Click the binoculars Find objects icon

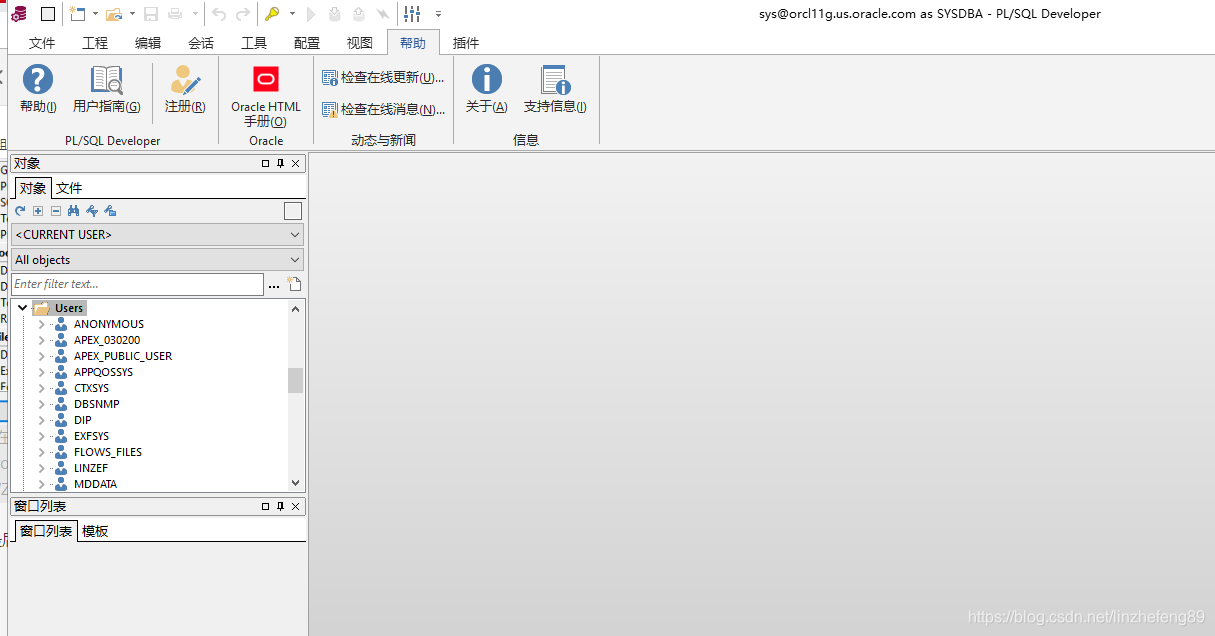(x=73, y=211)
